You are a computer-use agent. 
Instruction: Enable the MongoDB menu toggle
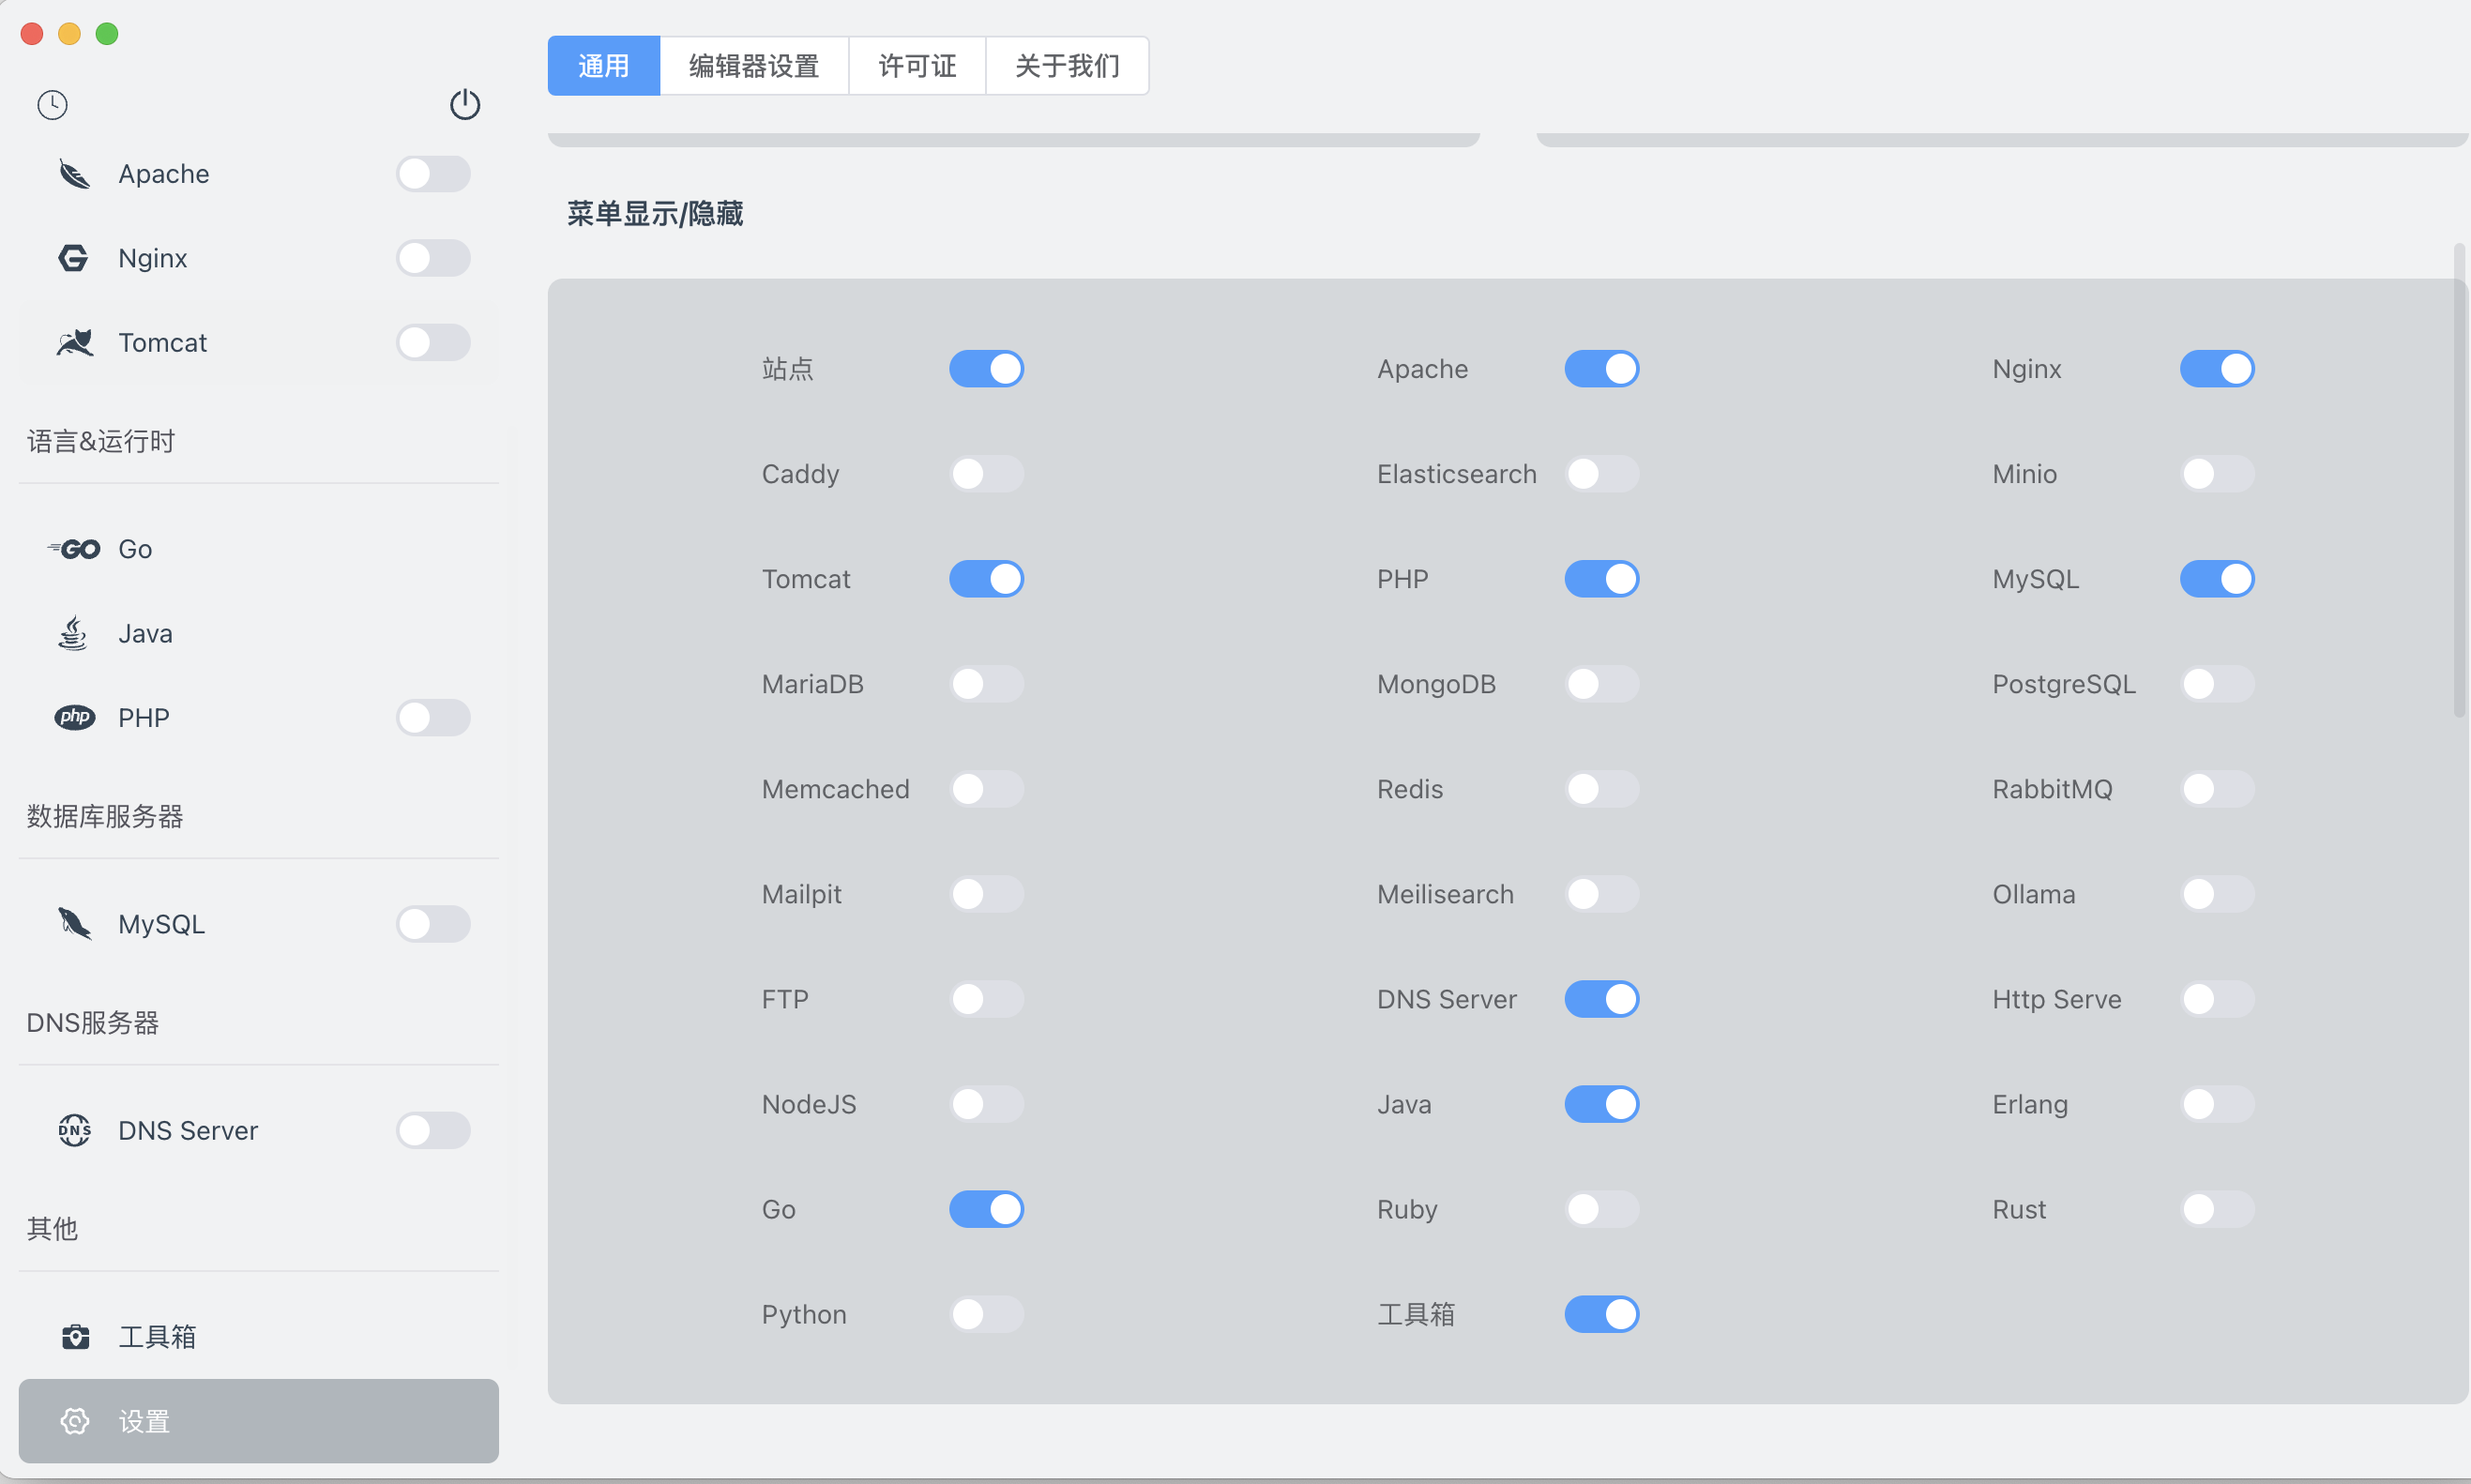1602,684
